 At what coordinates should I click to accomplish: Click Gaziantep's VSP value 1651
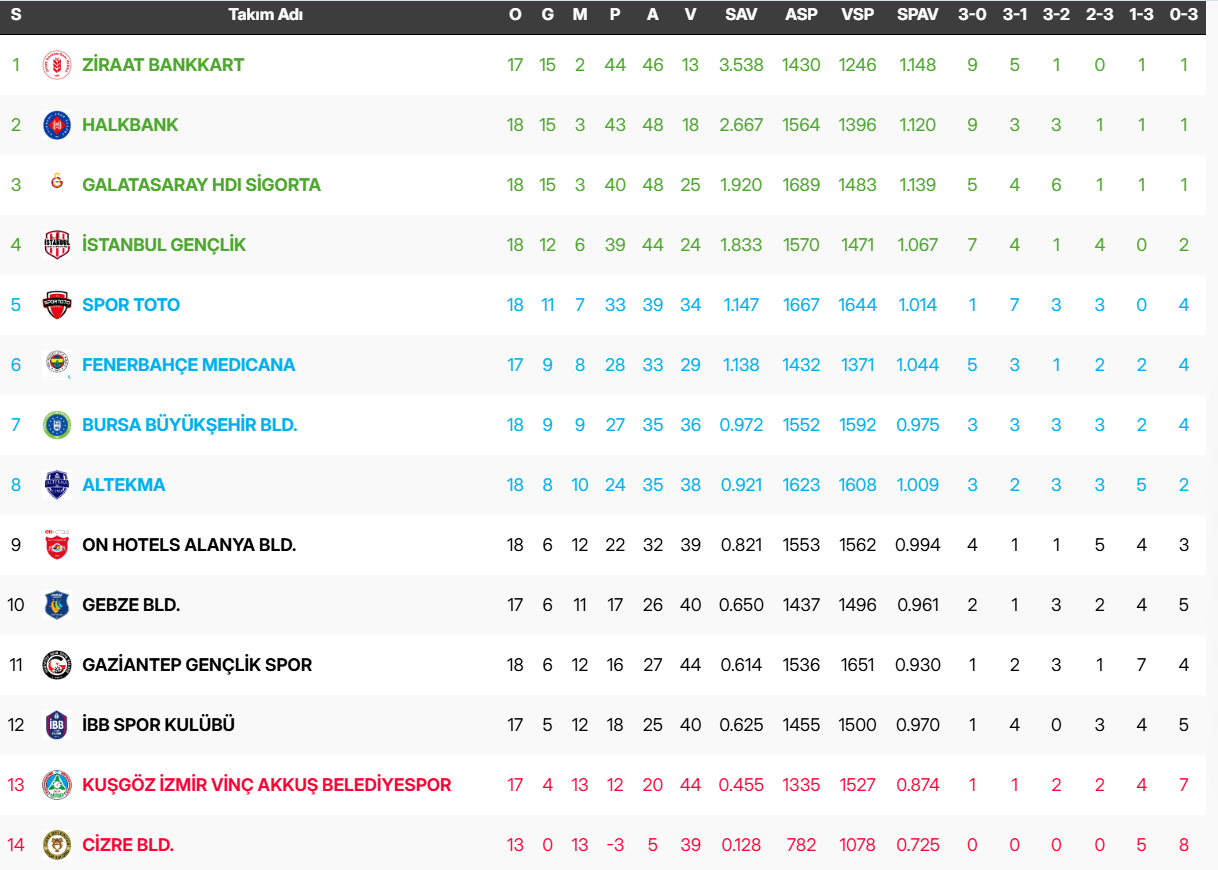858,665
